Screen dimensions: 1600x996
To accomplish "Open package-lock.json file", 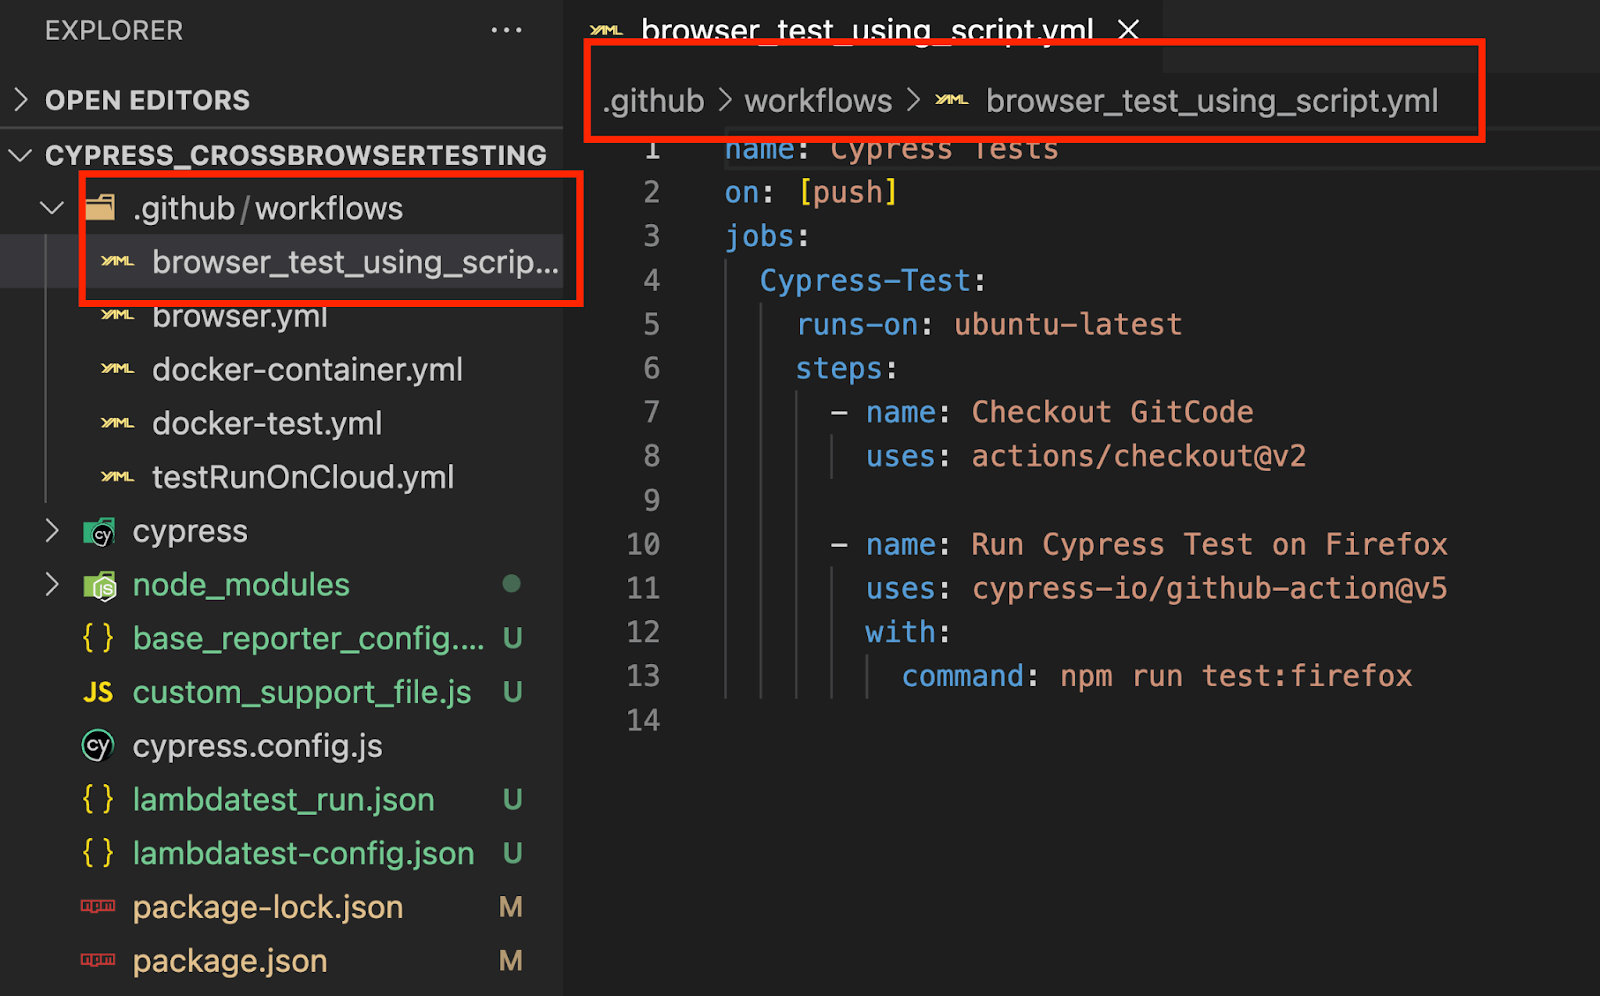I will pos(268,908).
